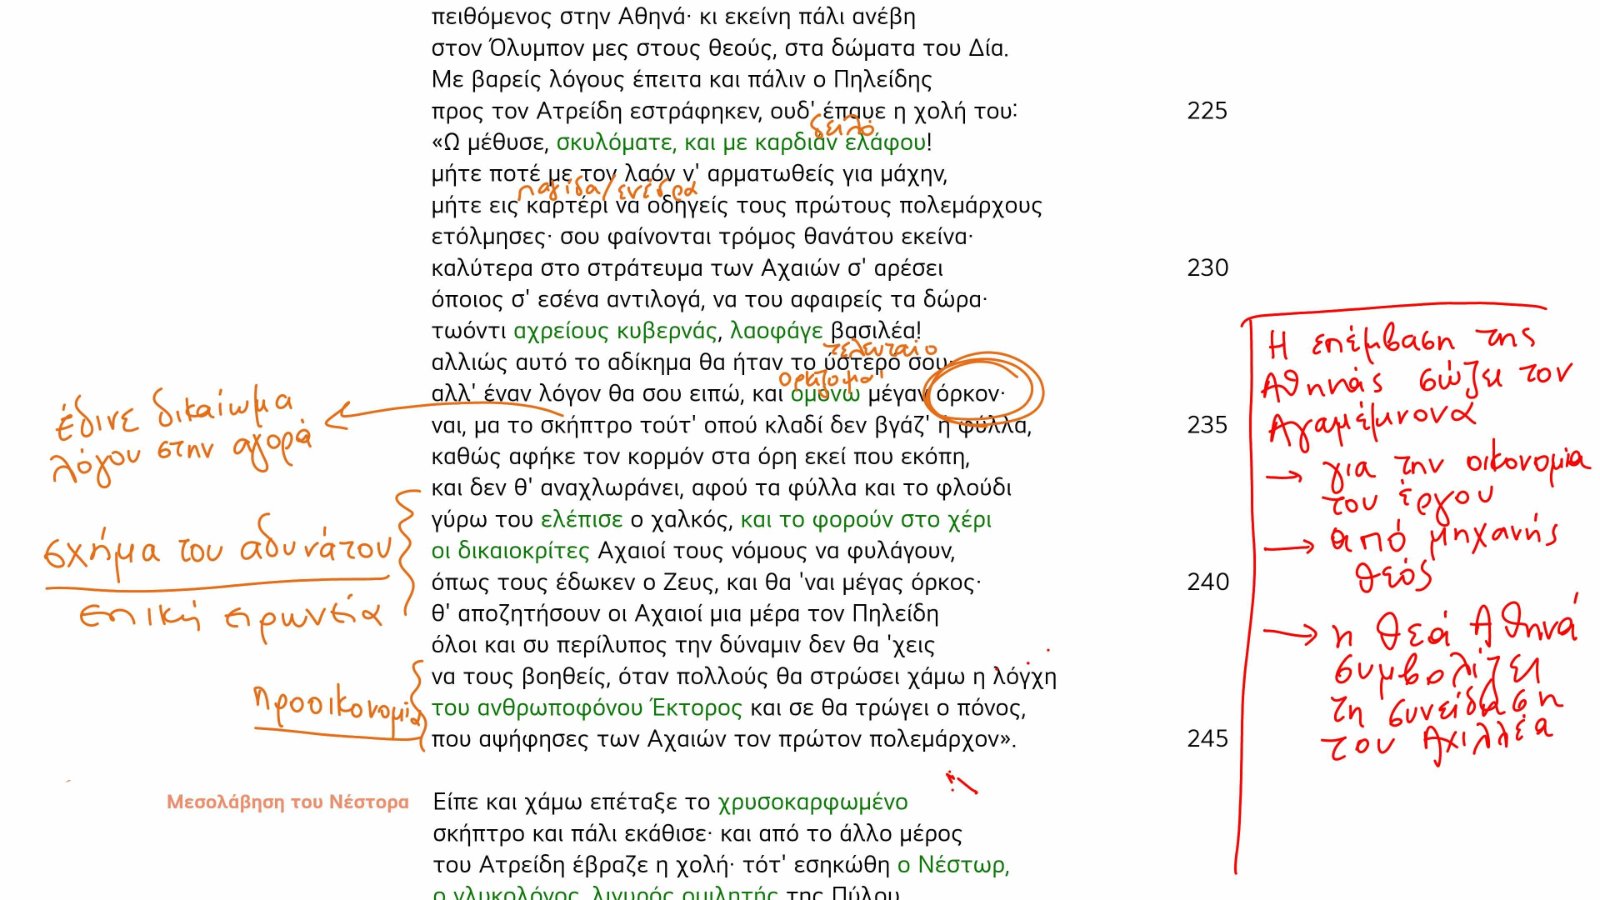Click the verse starting 'που αφήφησες των Αχαιών'
1600x900 pixels.
point(724,740)
